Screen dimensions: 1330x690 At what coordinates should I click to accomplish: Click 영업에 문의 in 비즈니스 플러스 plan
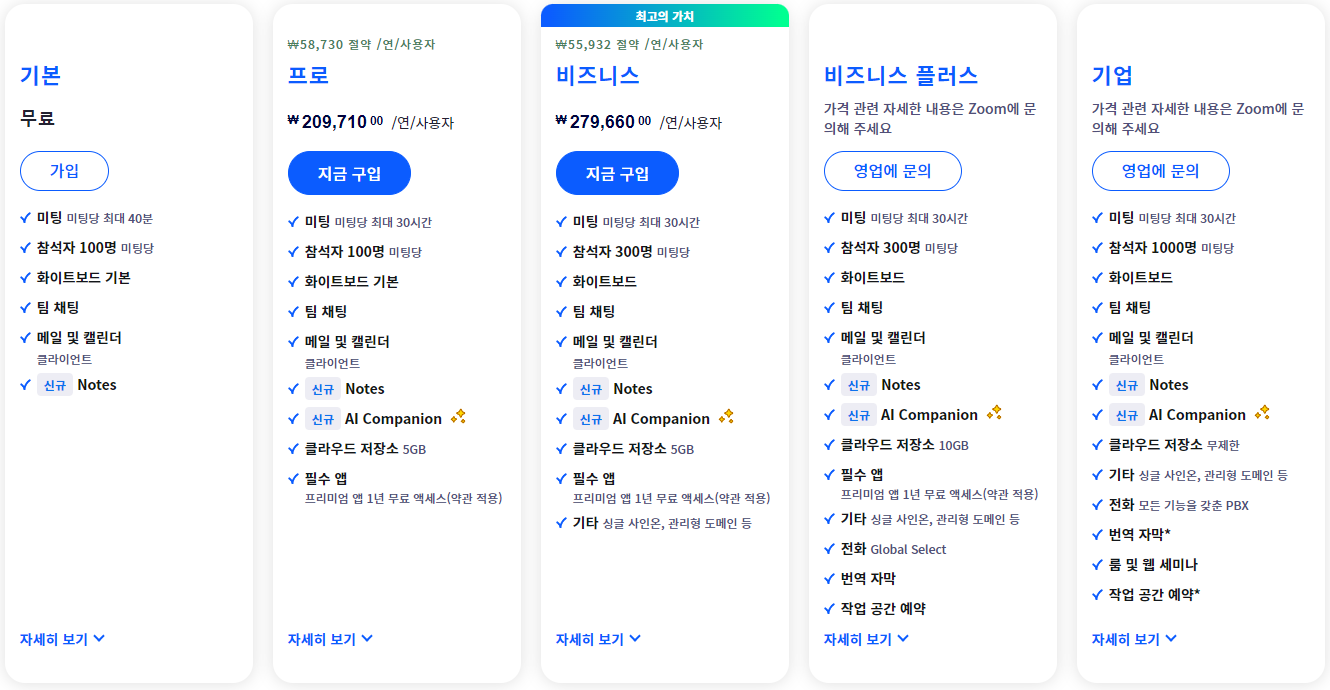[x=892, y=171]
